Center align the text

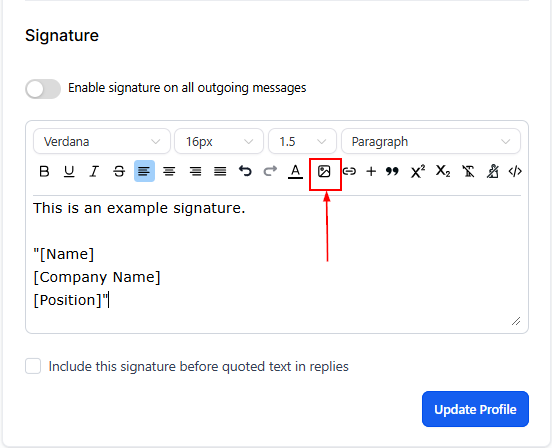click(169, 171)
